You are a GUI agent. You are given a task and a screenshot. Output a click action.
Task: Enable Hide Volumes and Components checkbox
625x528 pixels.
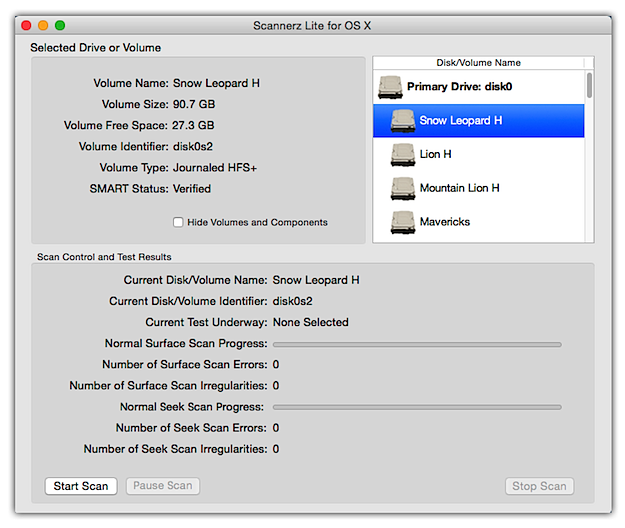(x=178, y=222)
